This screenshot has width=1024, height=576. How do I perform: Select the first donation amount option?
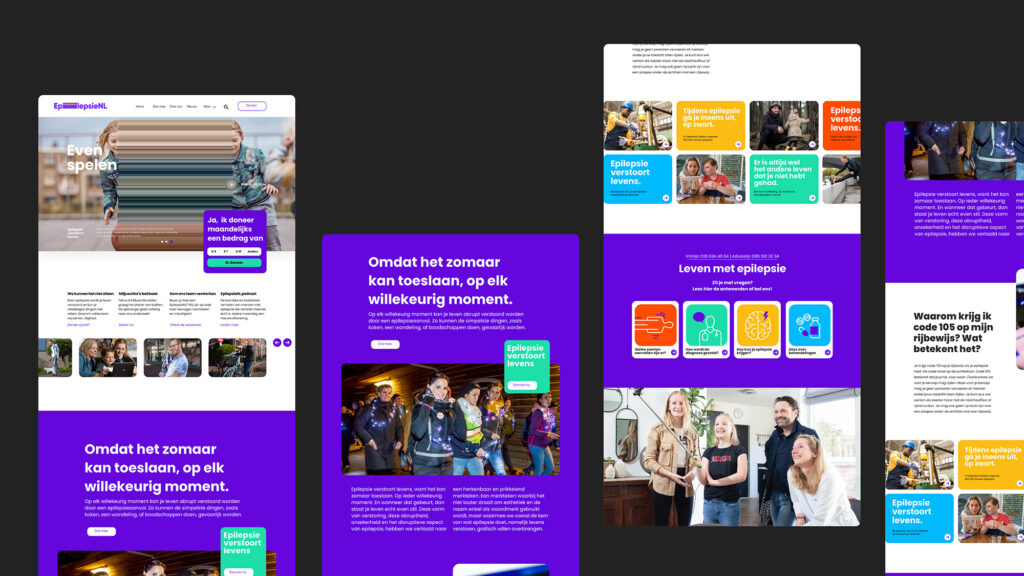pos(214,252)
